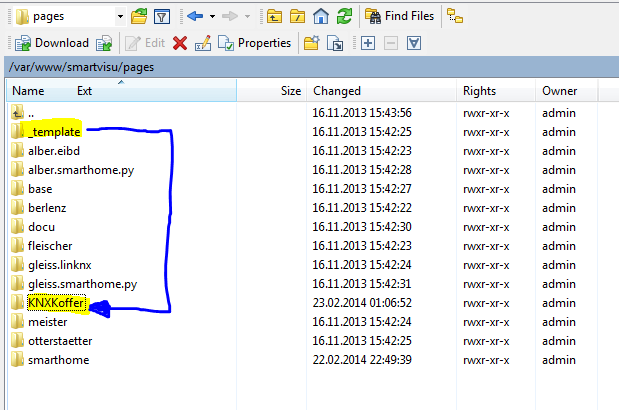Screen dimensions: 619x410
Task: Click the select files plus icon
Action: [368, 43]
